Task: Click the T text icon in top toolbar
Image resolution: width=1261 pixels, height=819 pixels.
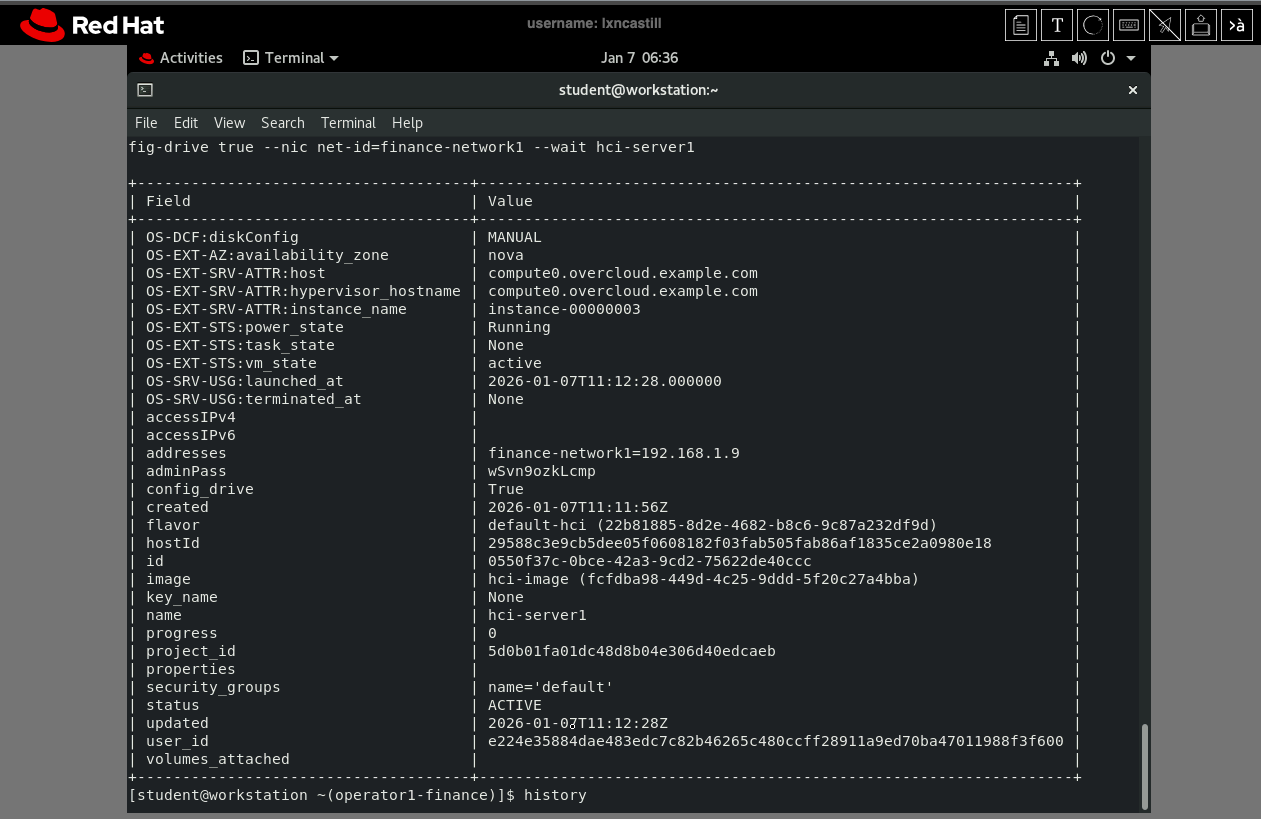Action: tap(1057, 25)
